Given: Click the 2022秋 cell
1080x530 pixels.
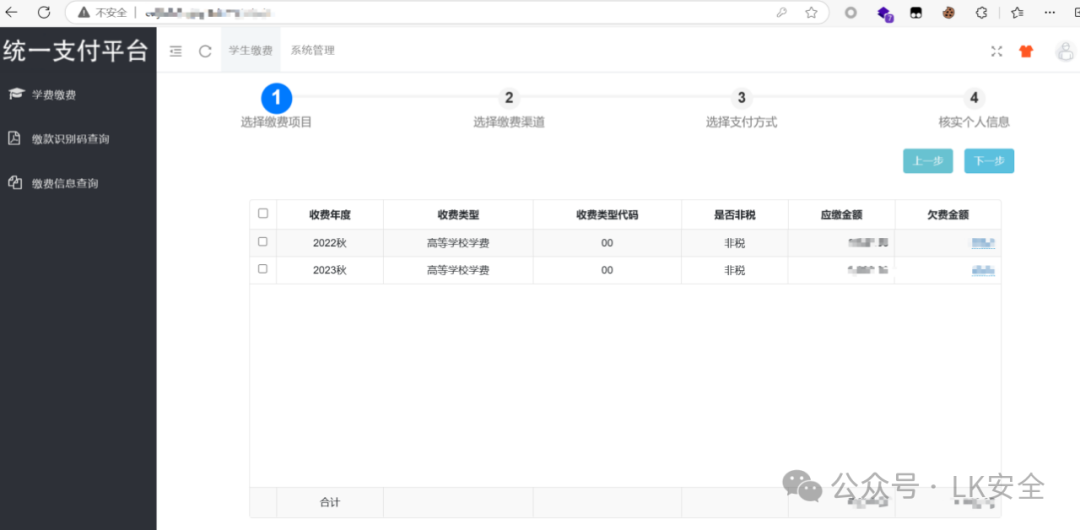Looking at the screenshot, I should coord(330,243).
